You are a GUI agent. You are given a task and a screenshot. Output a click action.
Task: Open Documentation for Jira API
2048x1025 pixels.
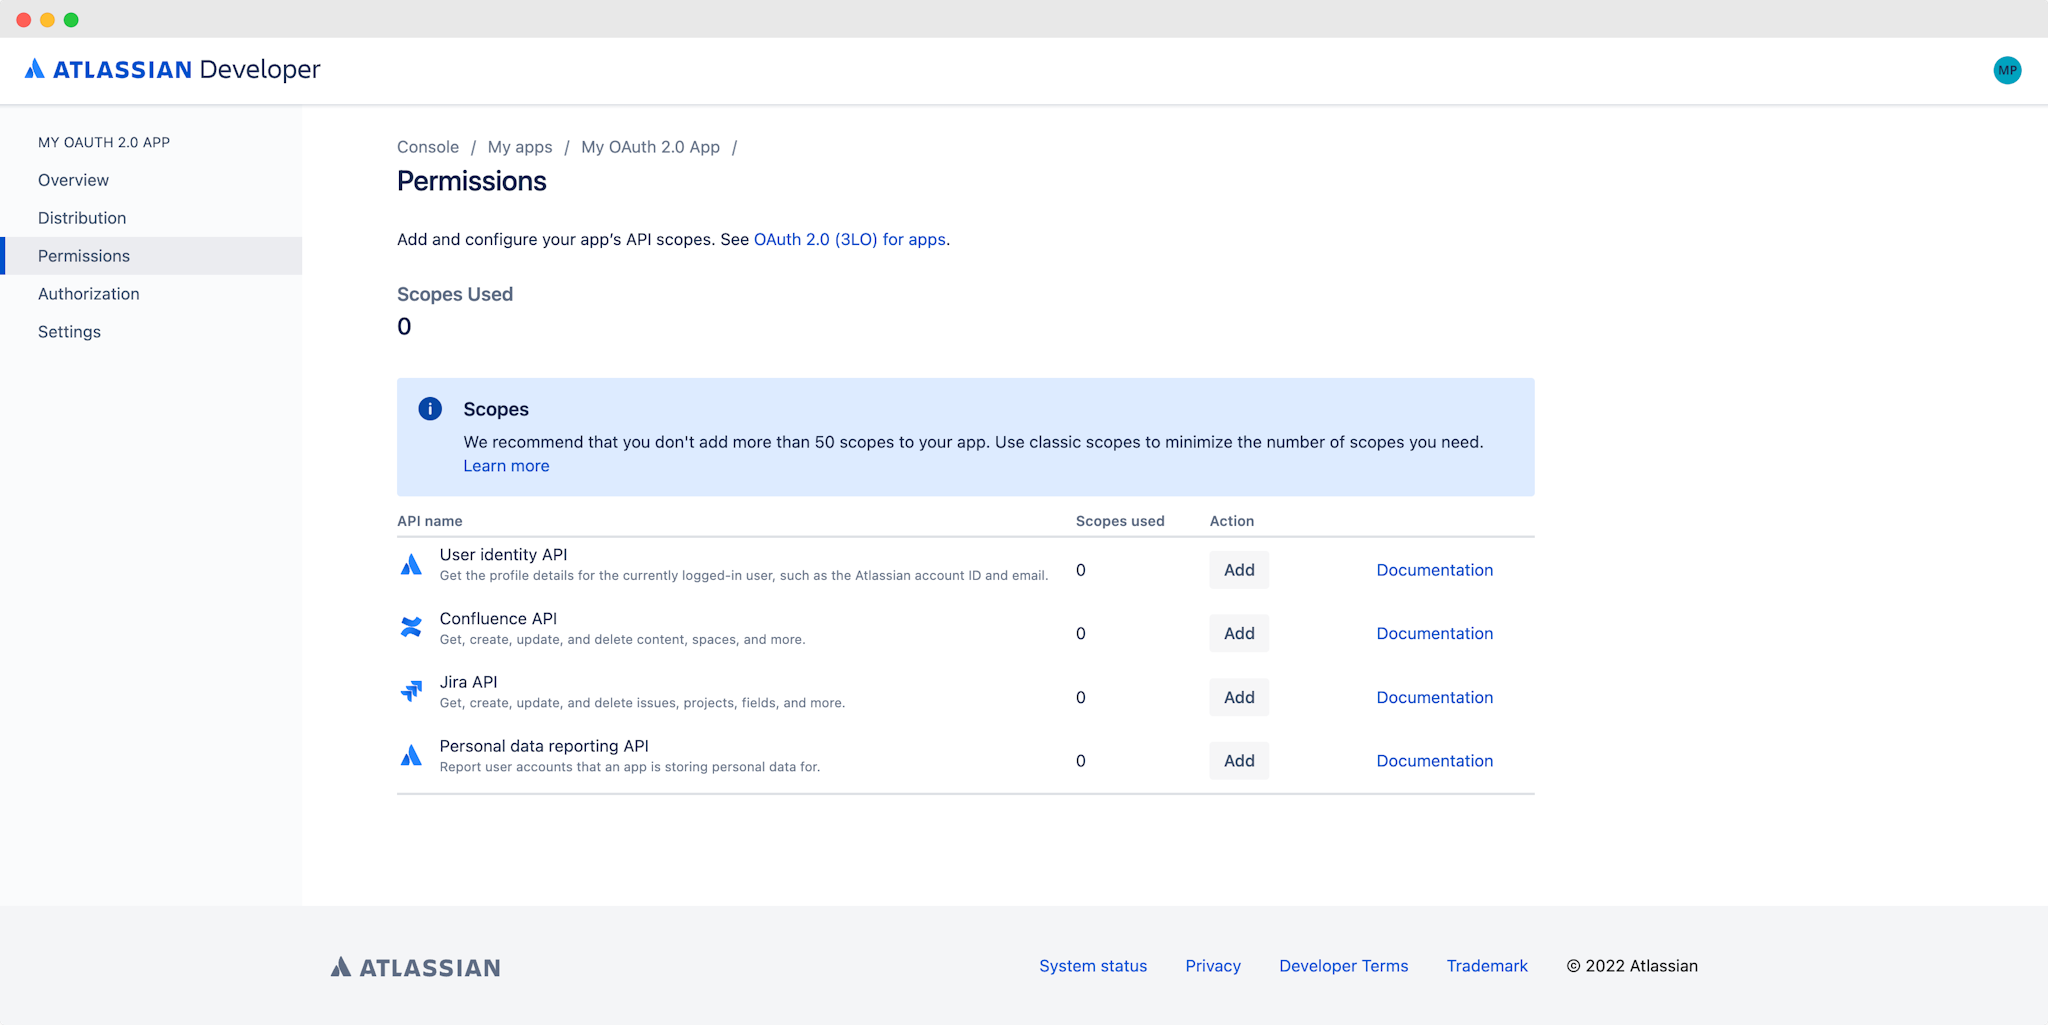coord(1435,697)
